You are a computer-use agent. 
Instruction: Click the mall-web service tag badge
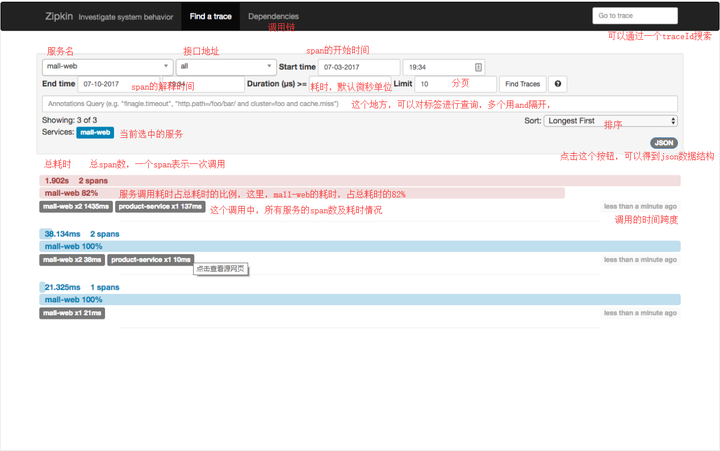pos(95,133)
